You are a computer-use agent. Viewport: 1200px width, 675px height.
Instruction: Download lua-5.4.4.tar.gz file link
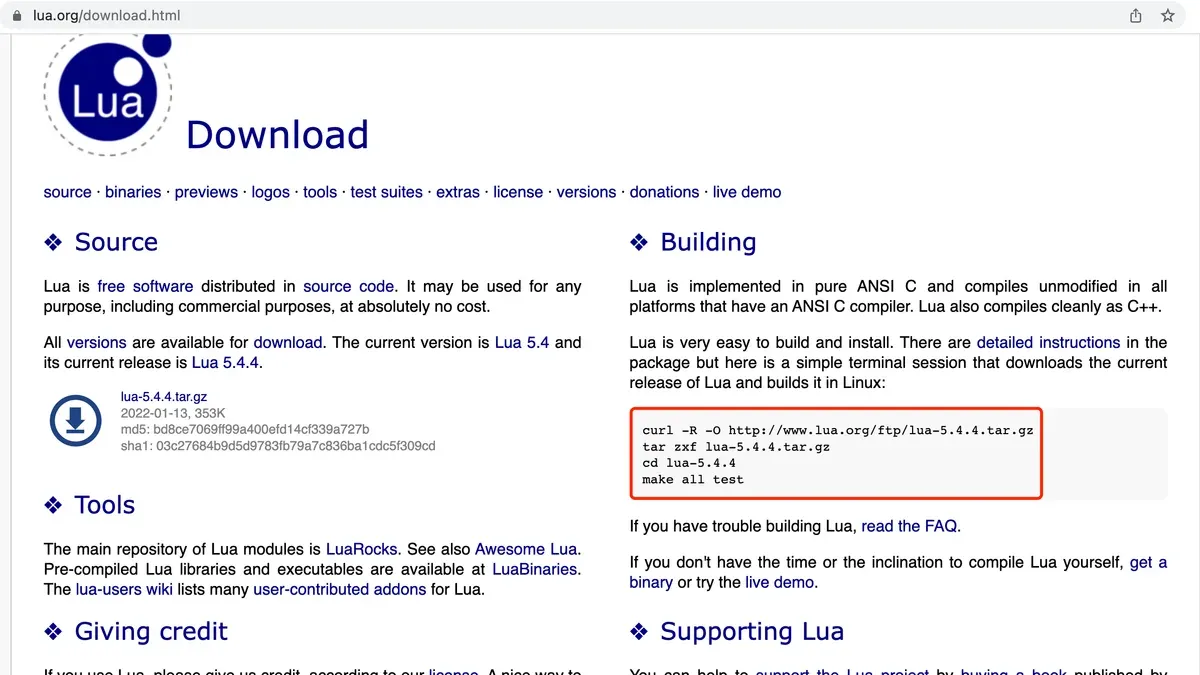(164, 397)
